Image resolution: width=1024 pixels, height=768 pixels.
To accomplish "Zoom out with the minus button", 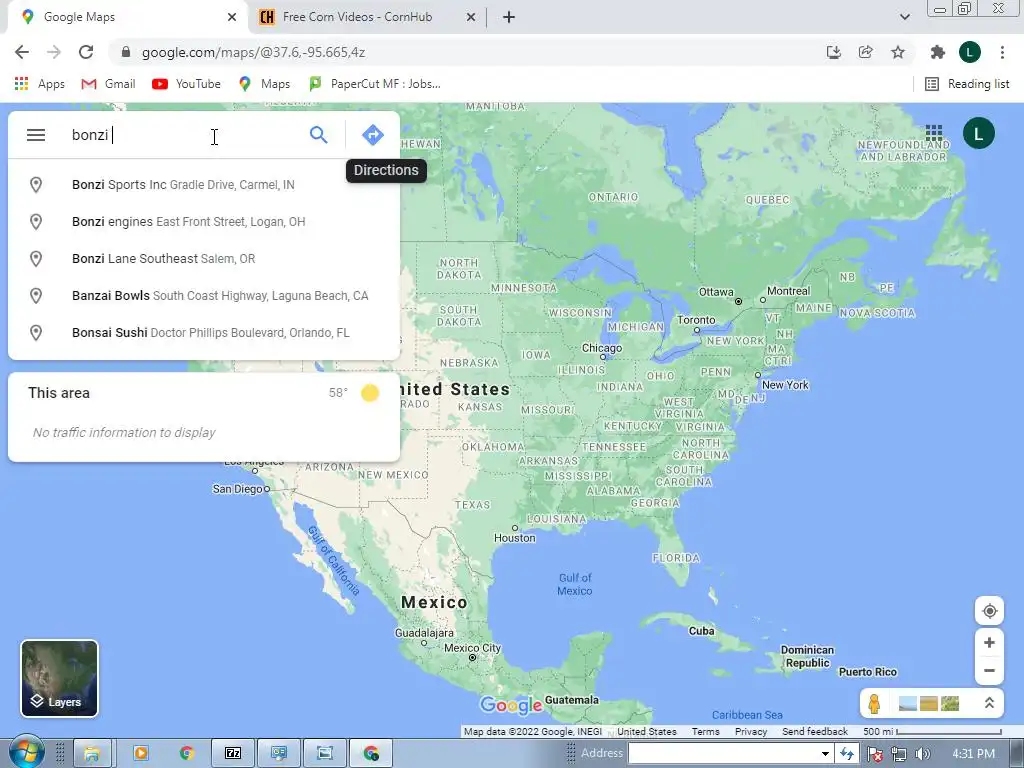I will pos(989,671).
